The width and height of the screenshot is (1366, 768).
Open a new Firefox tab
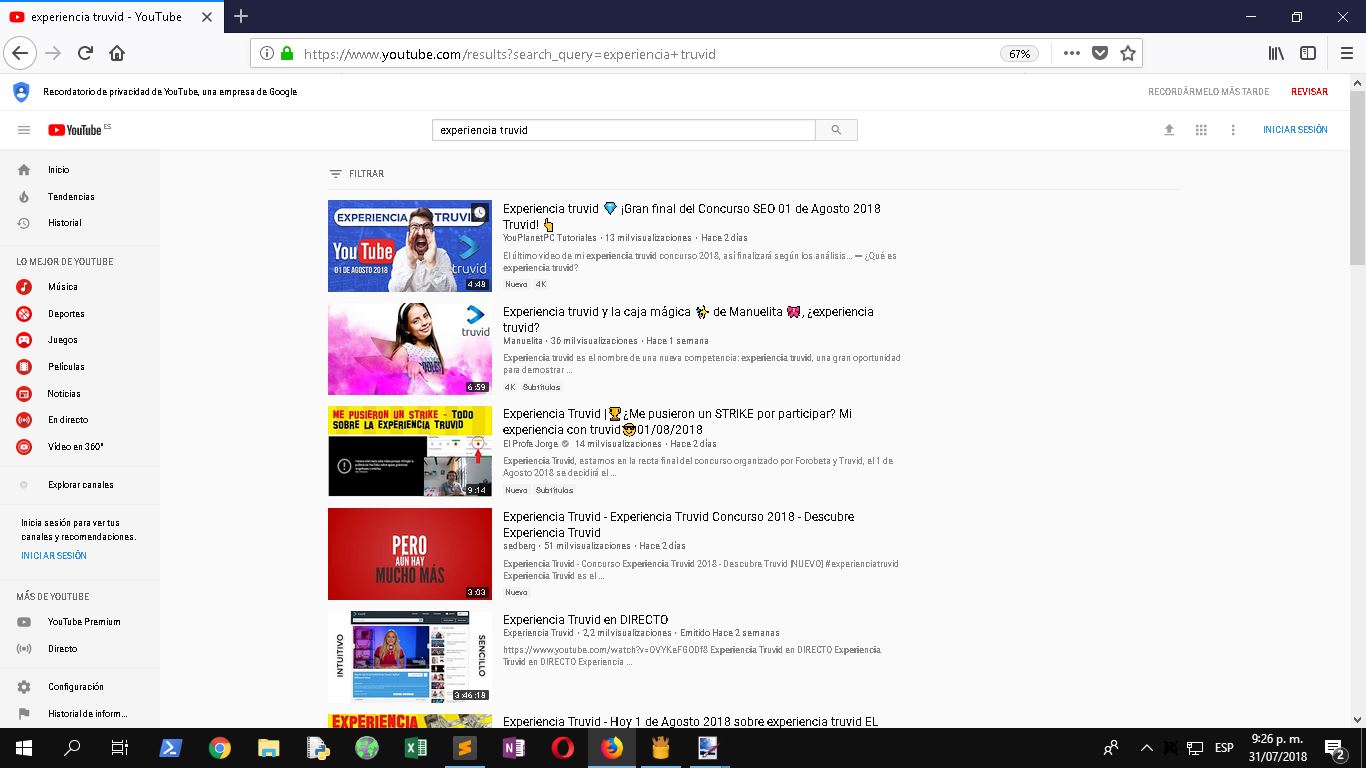(x=241, y=16)
